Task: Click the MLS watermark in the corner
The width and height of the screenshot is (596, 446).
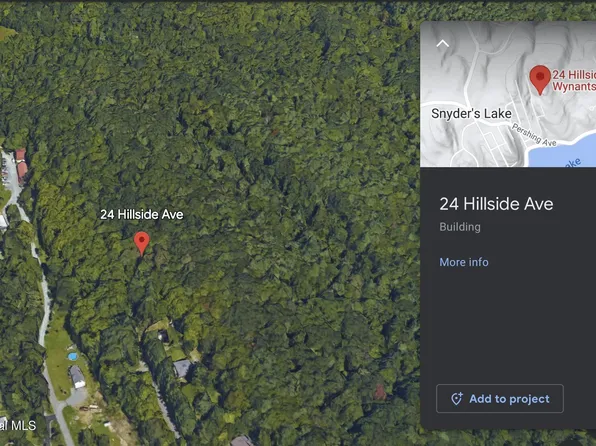Action: (18, 425)
